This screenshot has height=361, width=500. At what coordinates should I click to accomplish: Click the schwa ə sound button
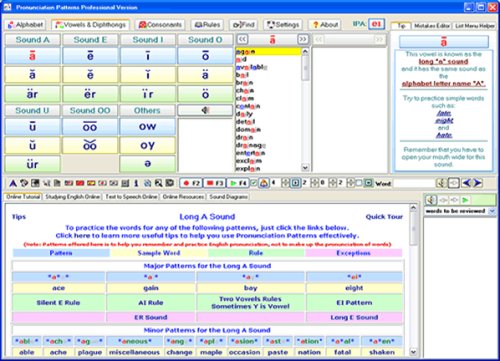coord(147,164)
